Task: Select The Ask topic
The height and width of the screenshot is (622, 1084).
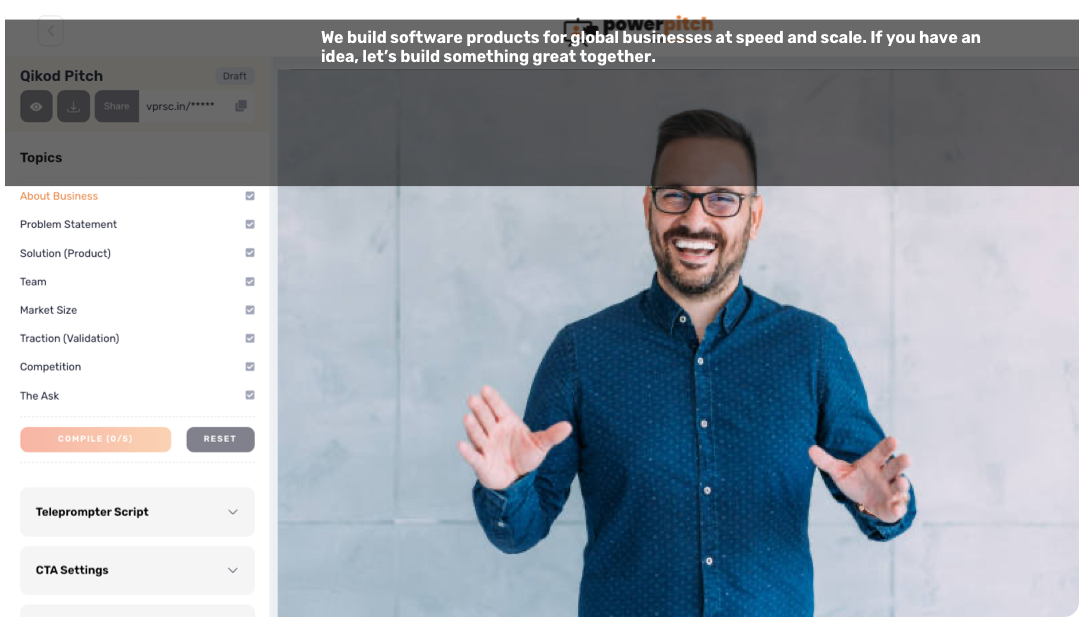Action: (x=39, y=396)
